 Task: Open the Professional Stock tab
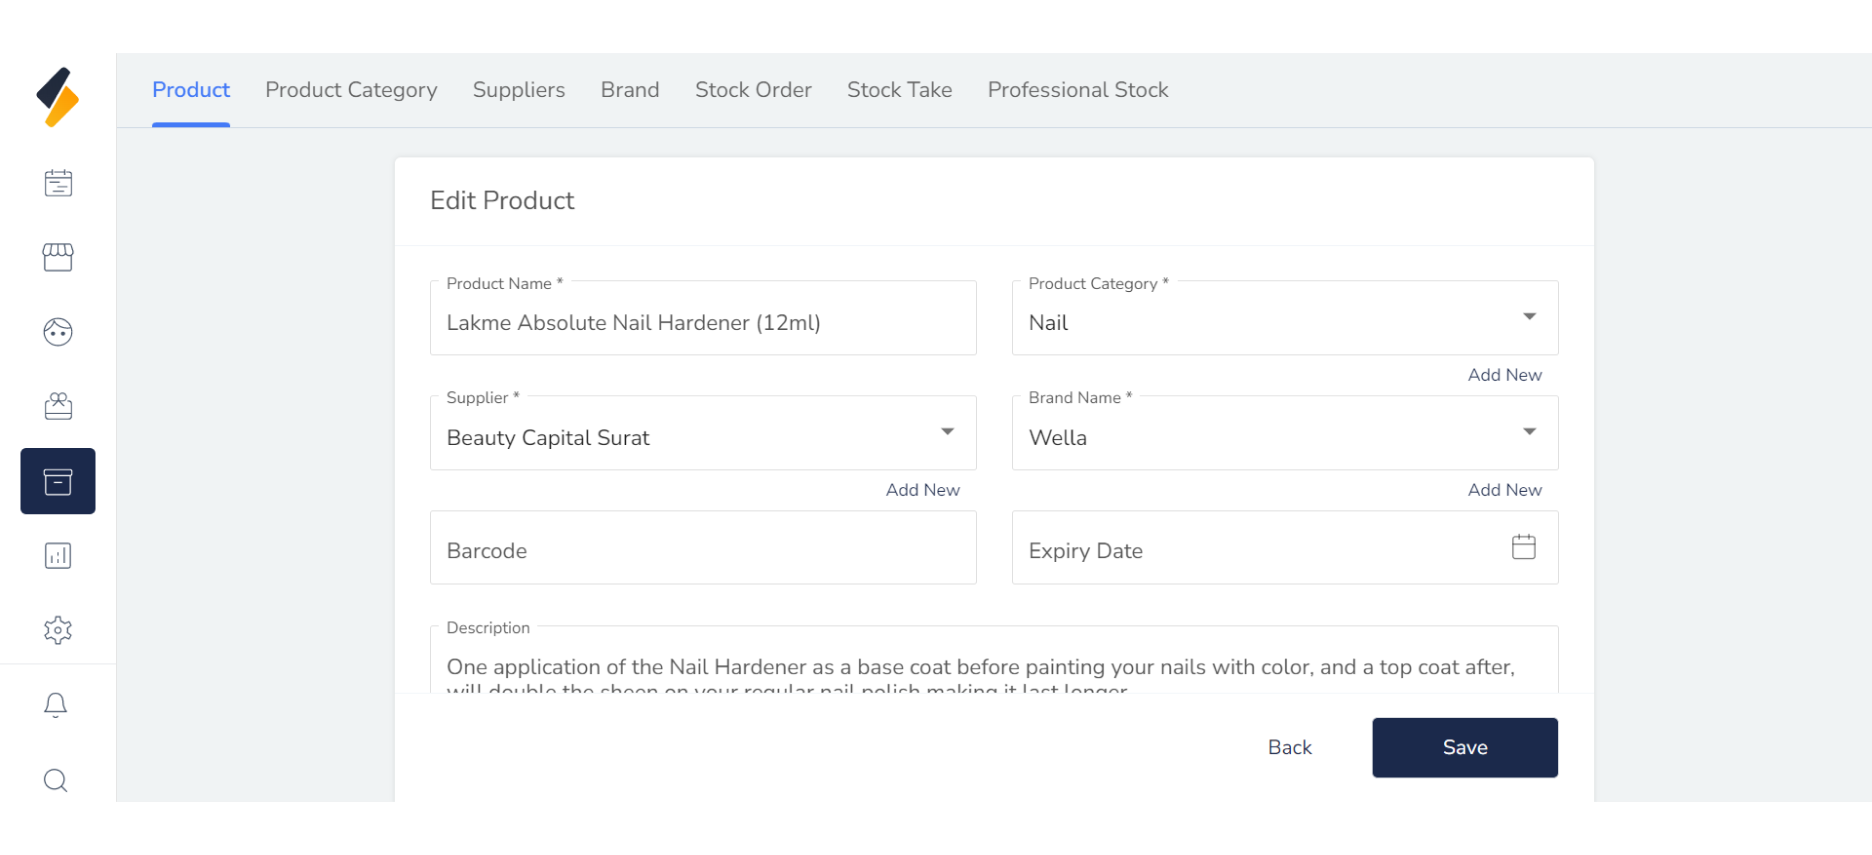click(x=1077, y=90)
